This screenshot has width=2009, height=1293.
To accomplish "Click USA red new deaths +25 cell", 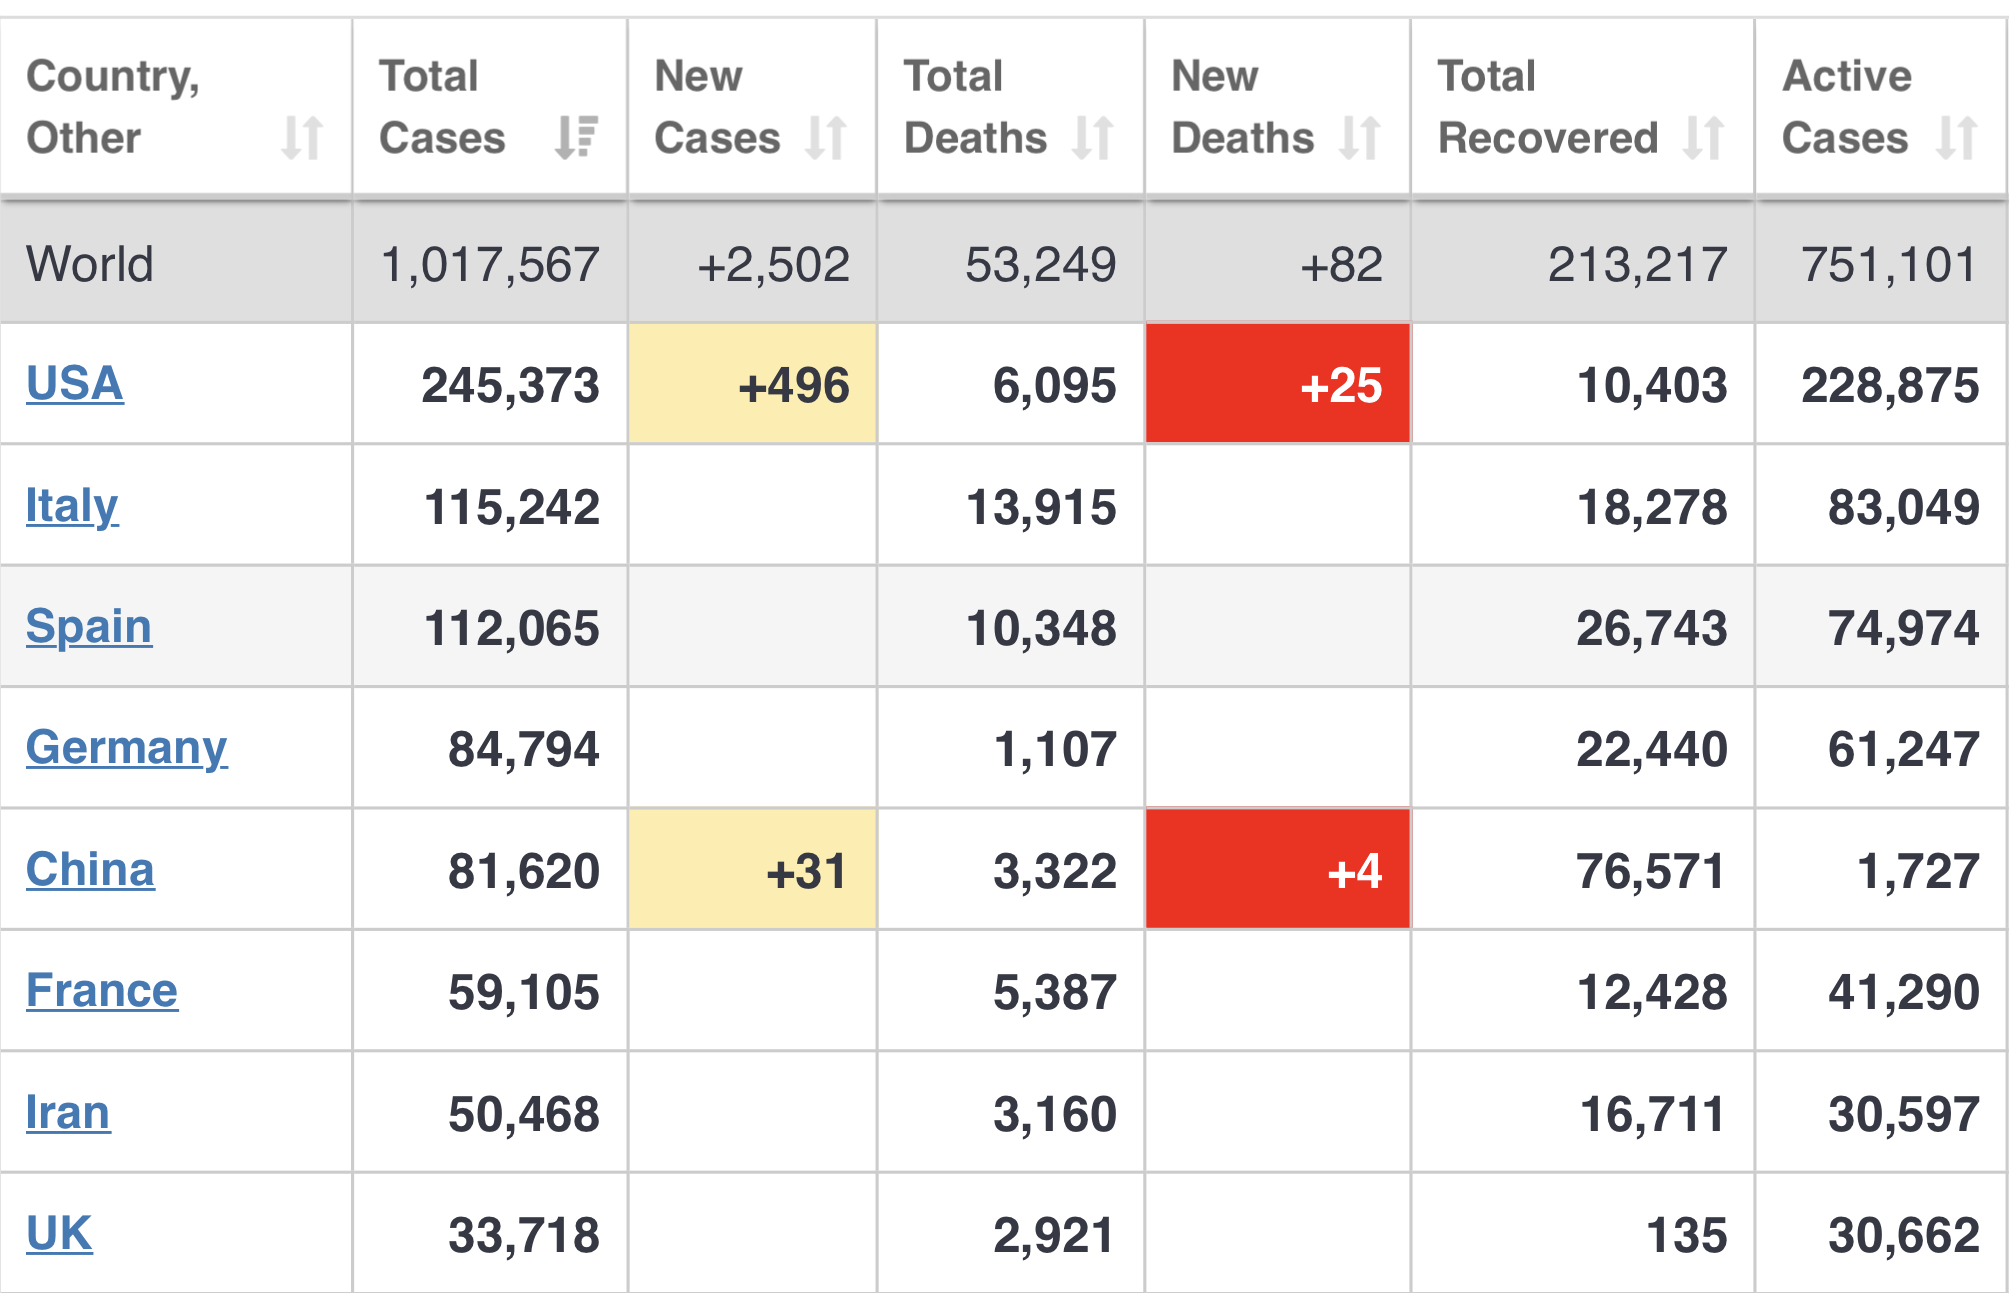I will coord(1278,384).
